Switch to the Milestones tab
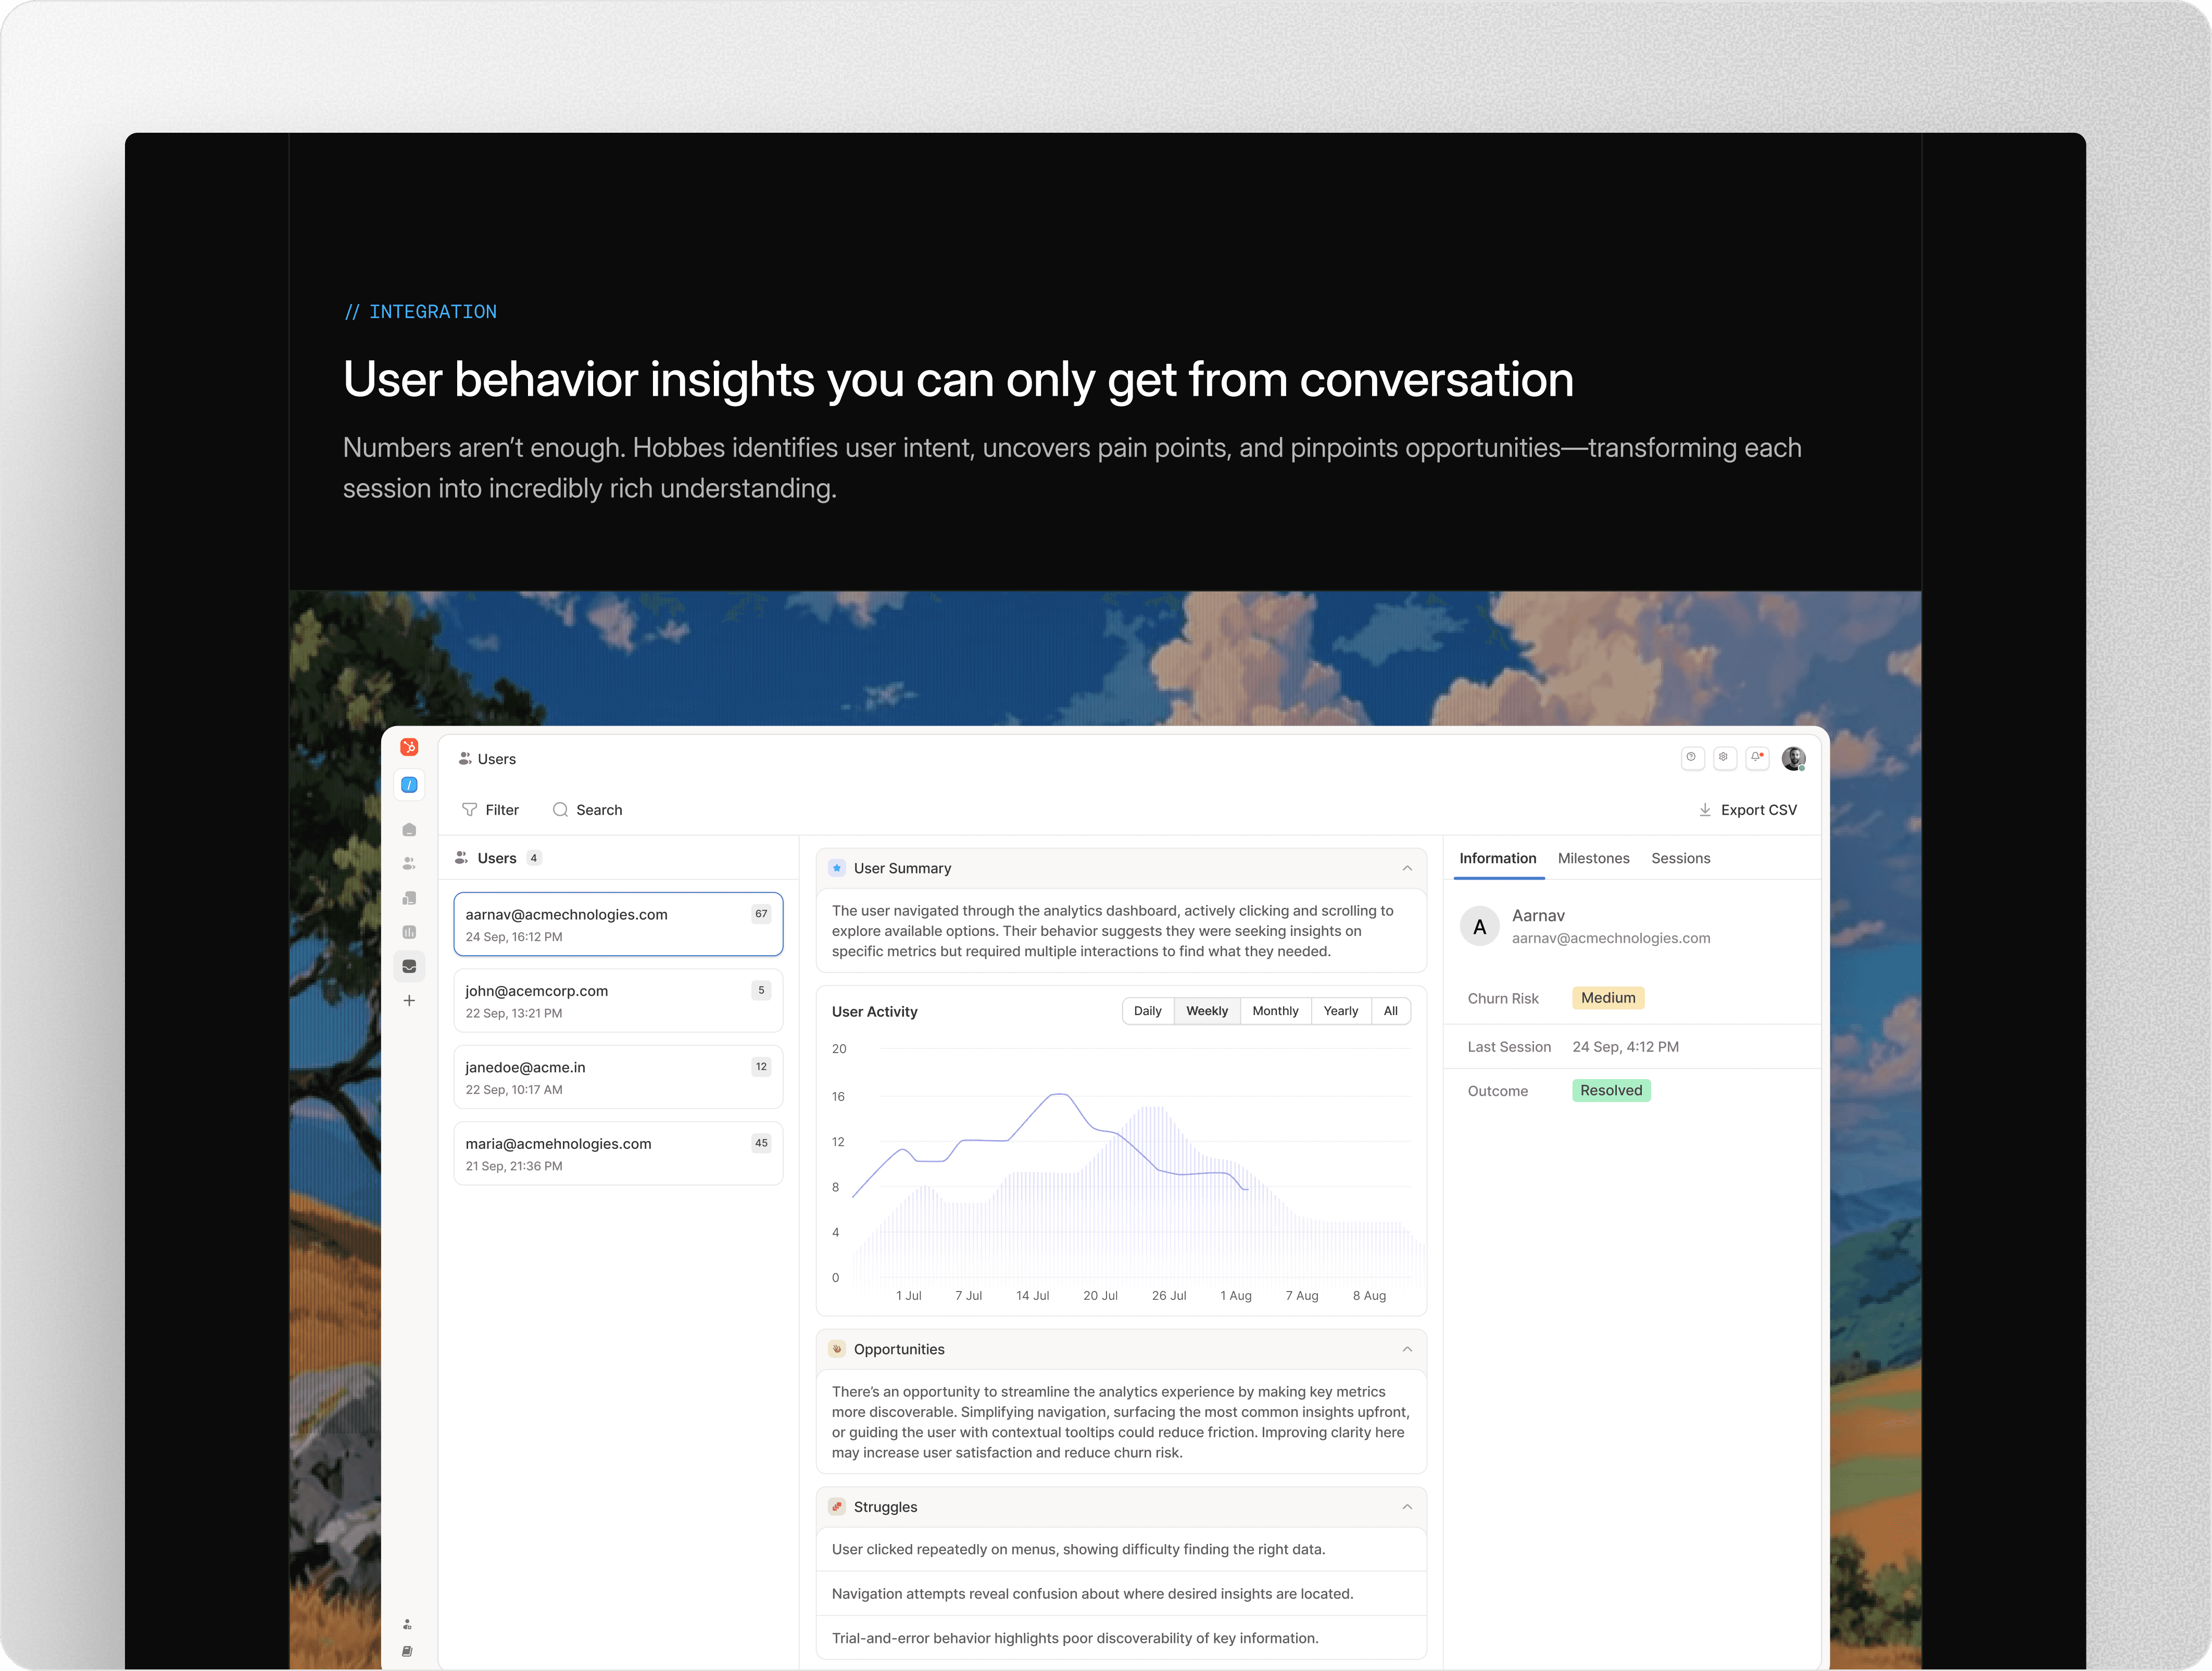The image size is (2212, 1671). [1593, 858]
